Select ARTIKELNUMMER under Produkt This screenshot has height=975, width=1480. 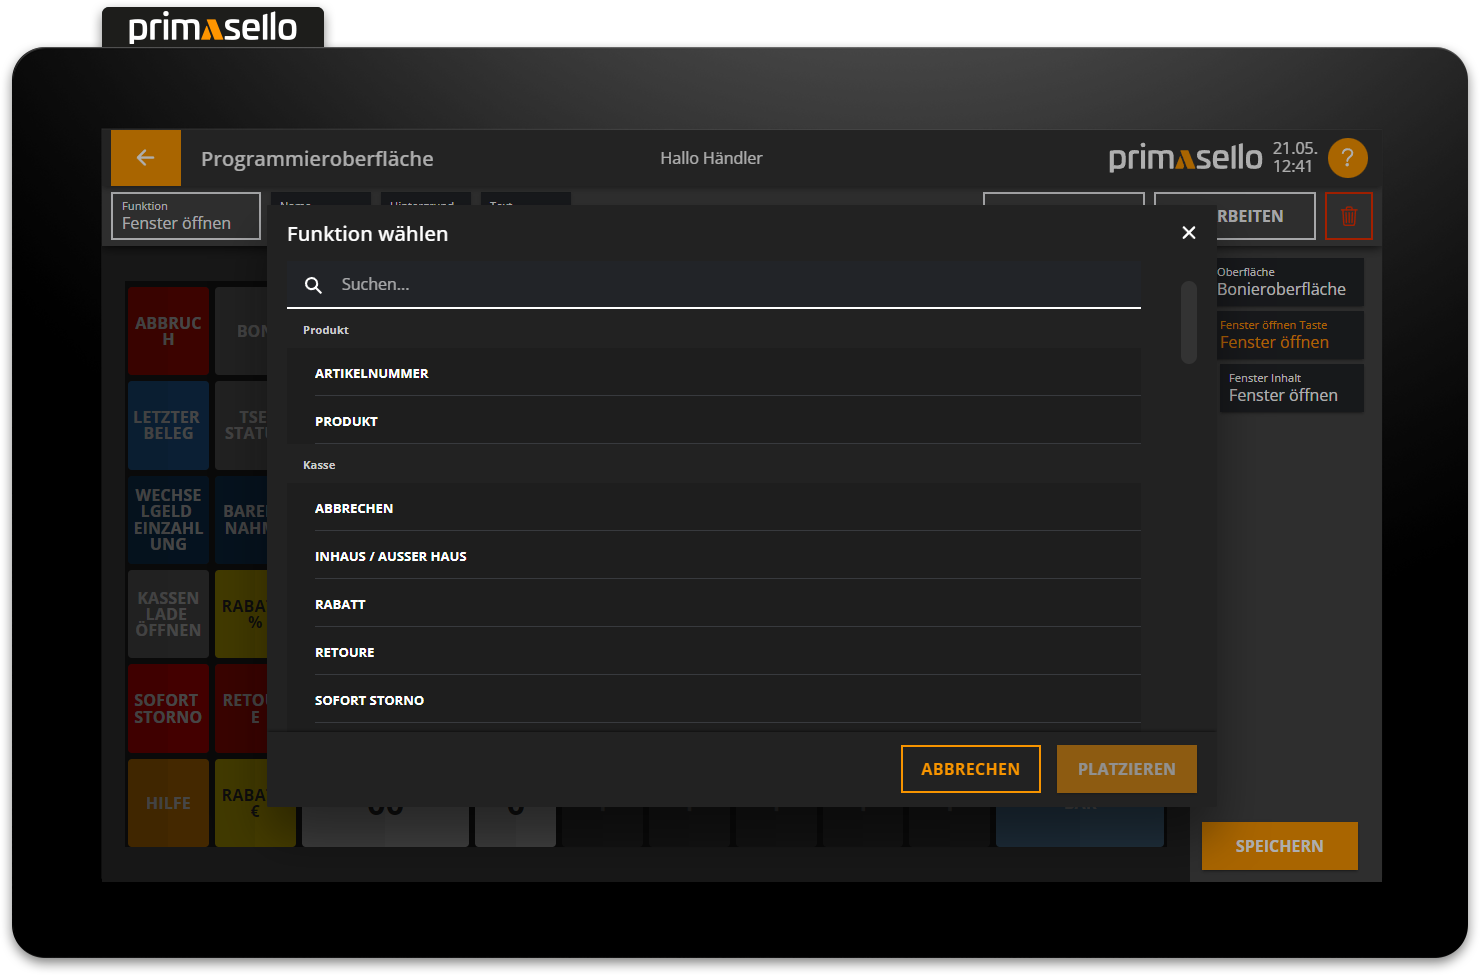click(372, 372)
